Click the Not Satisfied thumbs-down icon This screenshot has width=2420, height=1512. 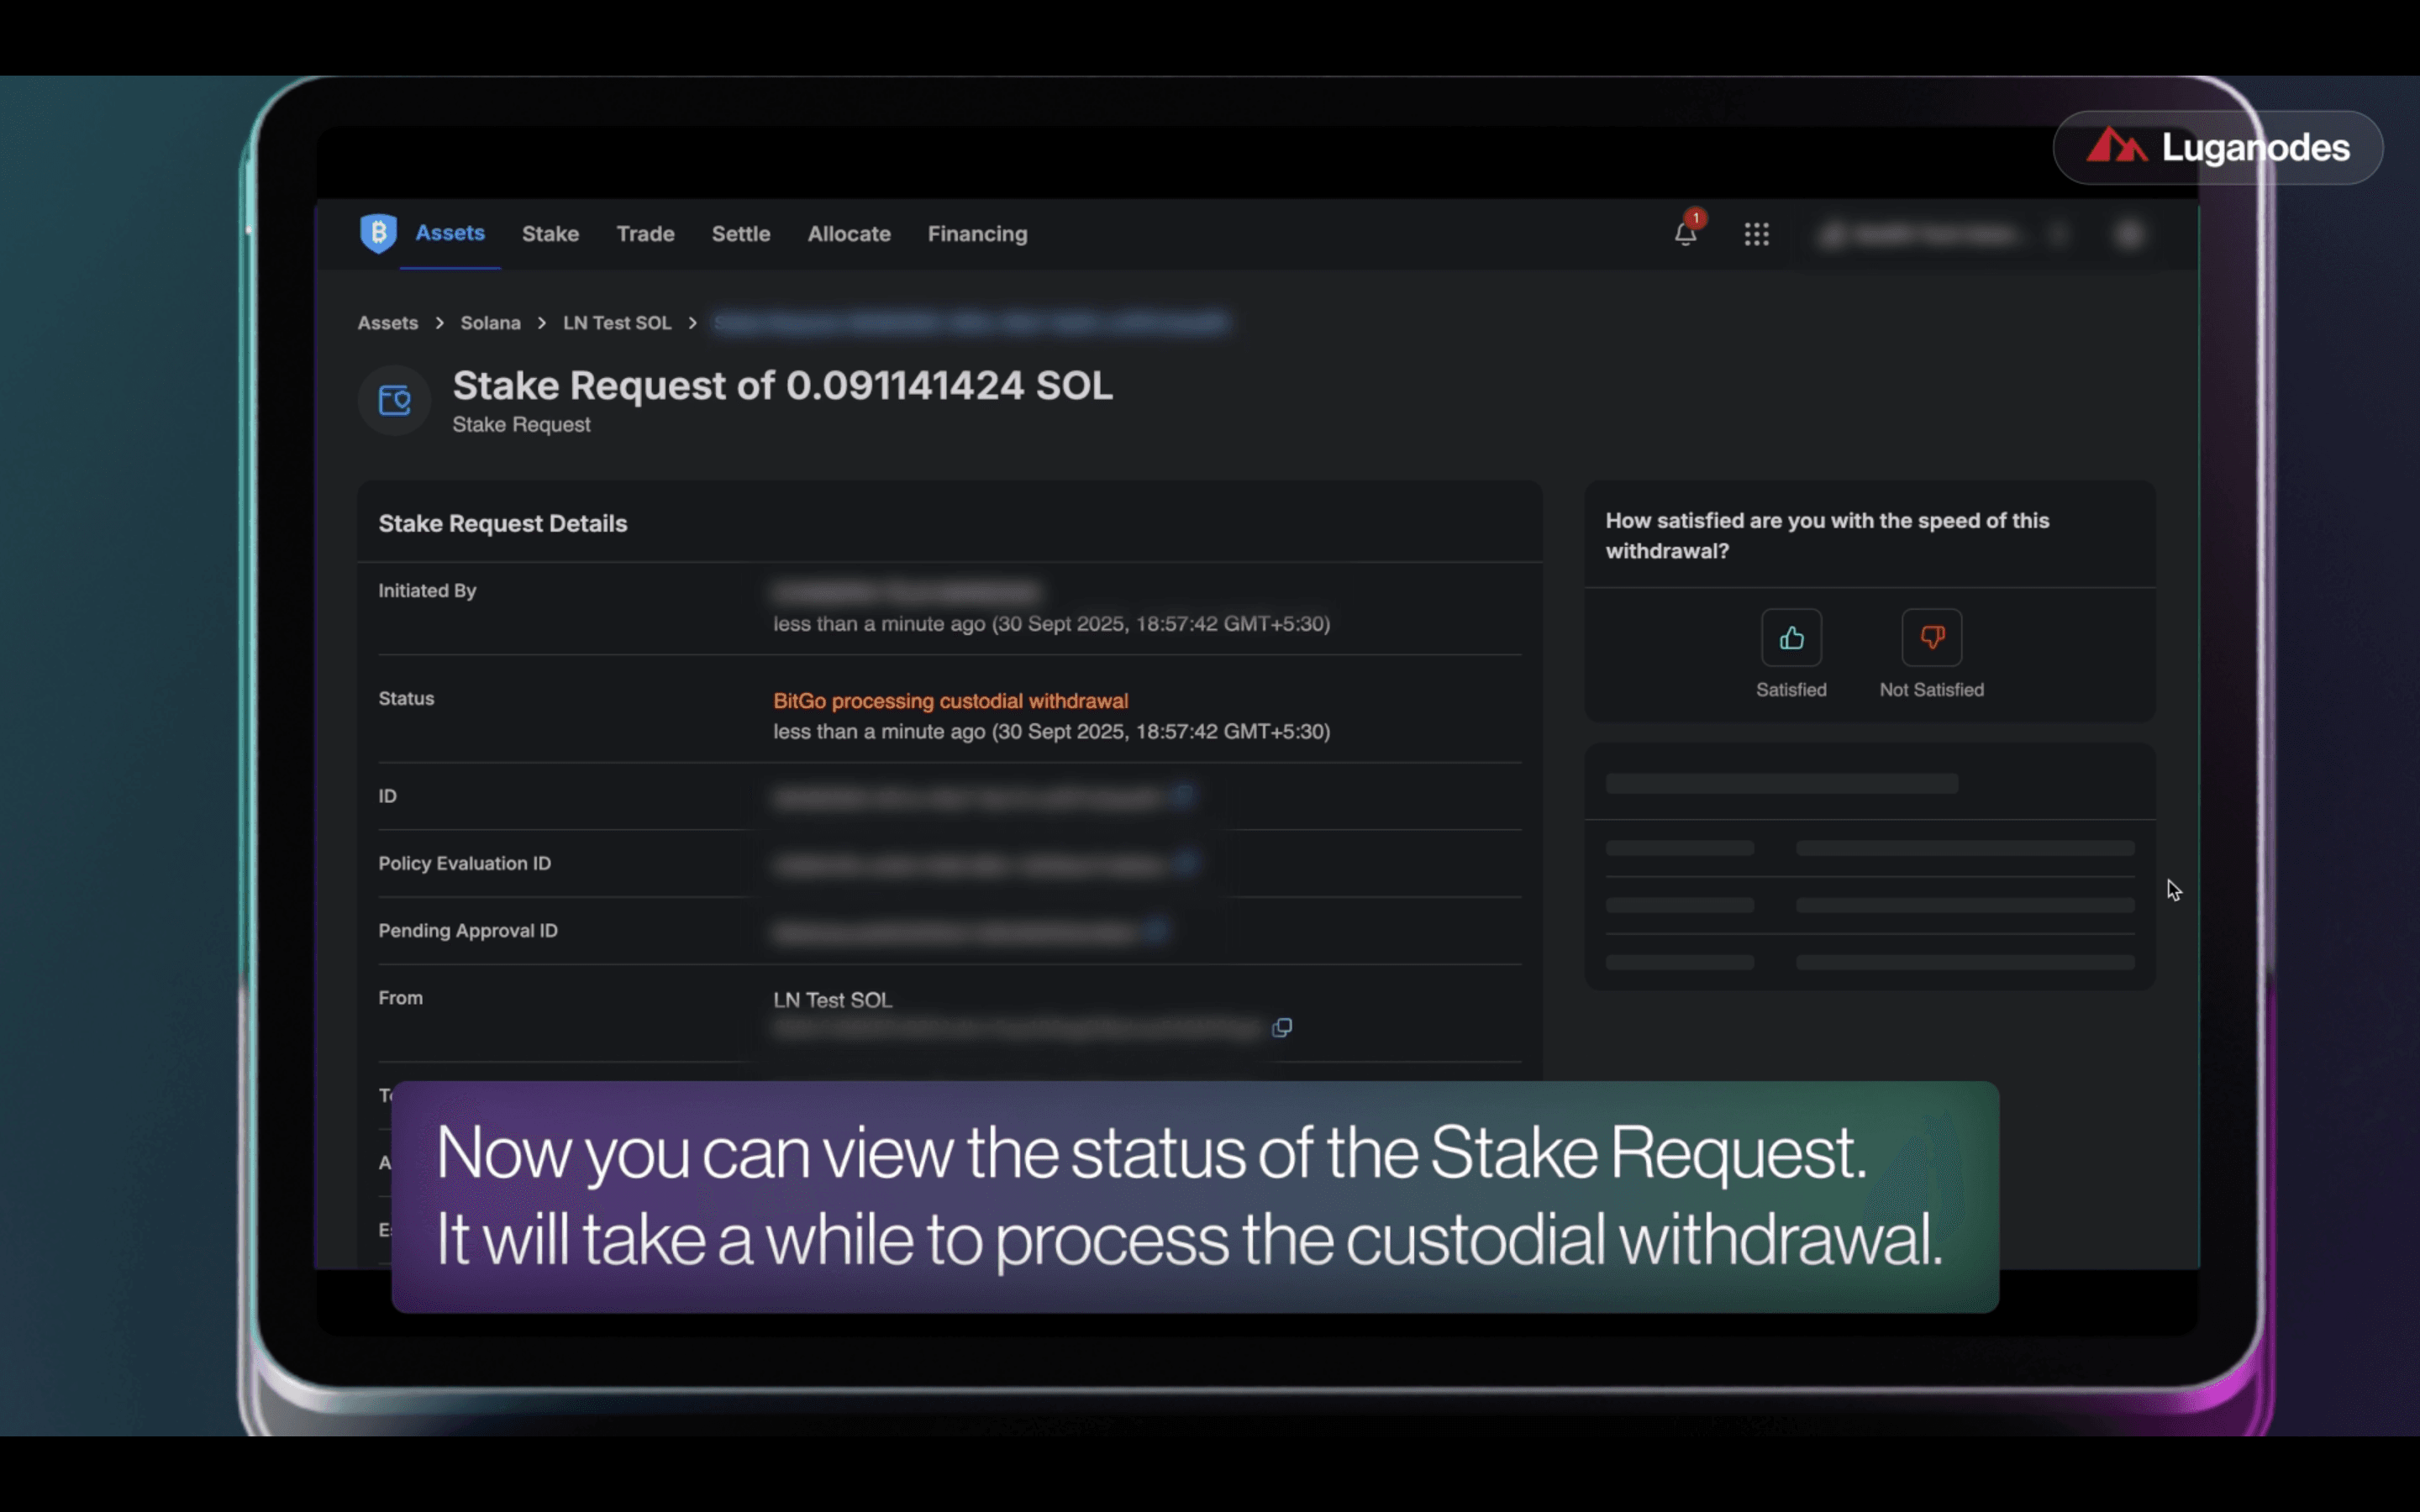pos(1931,638)
